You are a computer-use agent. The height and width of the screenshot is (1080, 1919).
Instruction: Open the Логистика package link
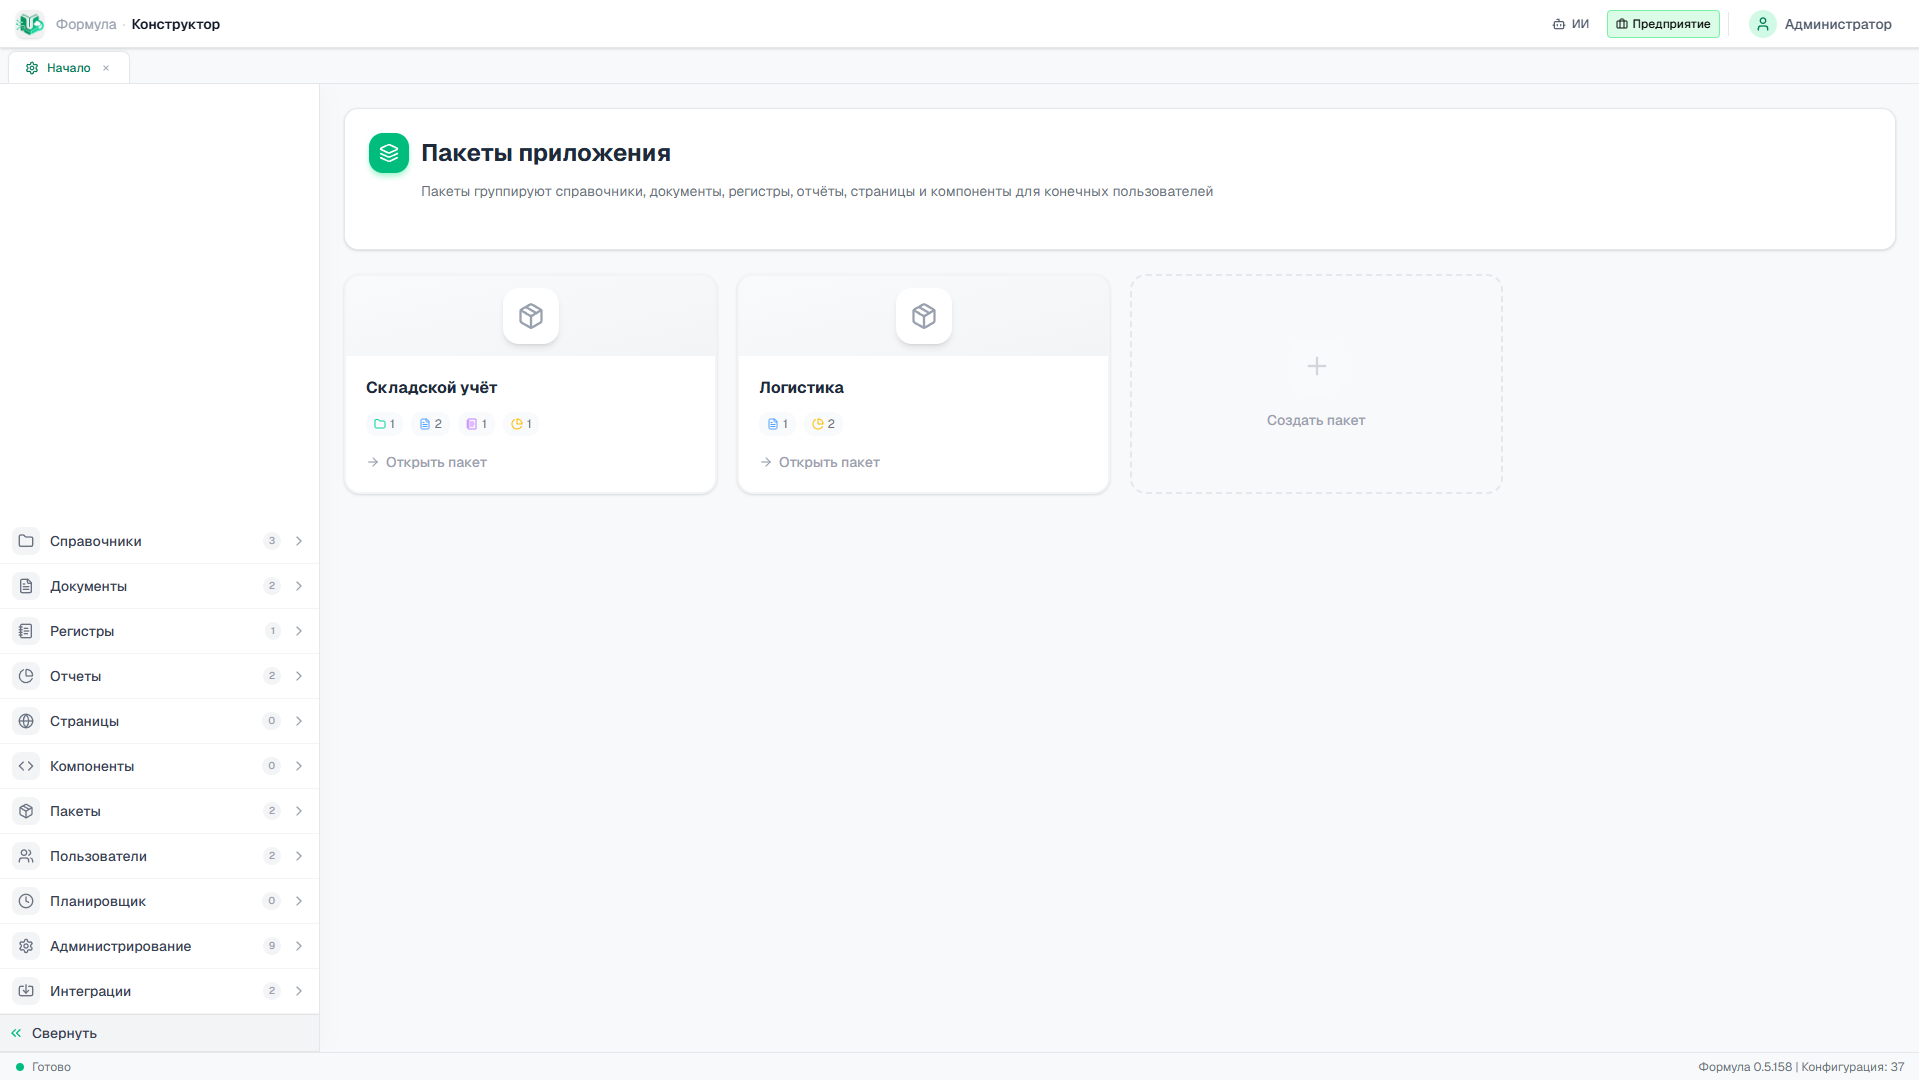[x=820, y=462]
